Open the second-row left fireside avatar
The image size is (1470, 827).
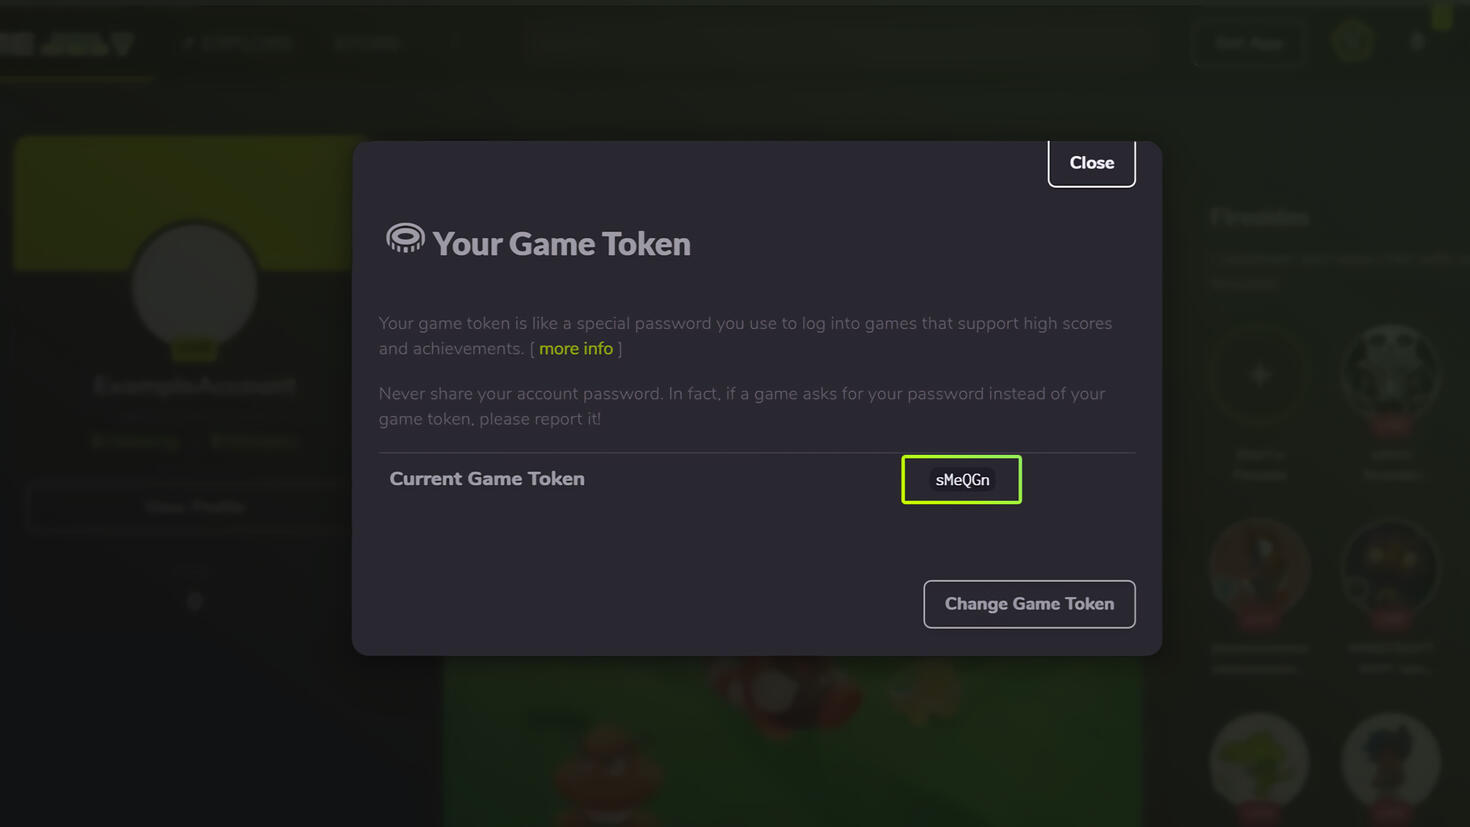click(x=1259, y=568)
